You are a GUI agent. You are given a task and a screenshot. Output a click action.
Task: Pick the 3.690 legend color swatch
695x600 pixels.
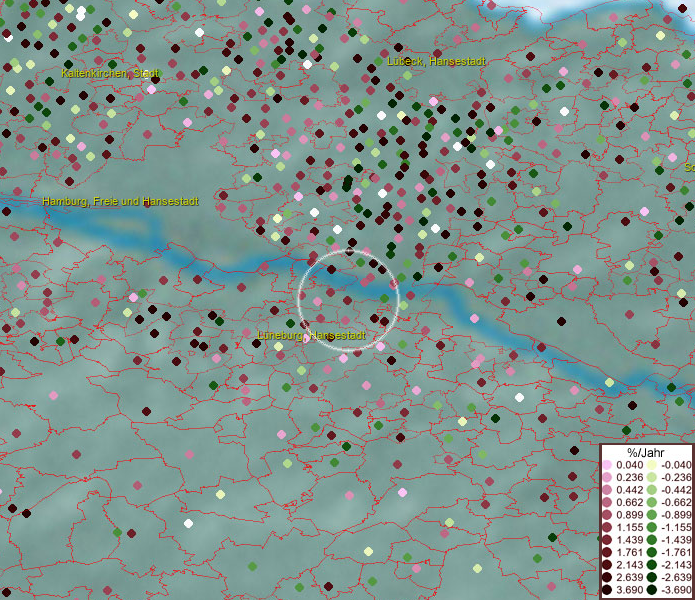(607, 590)
